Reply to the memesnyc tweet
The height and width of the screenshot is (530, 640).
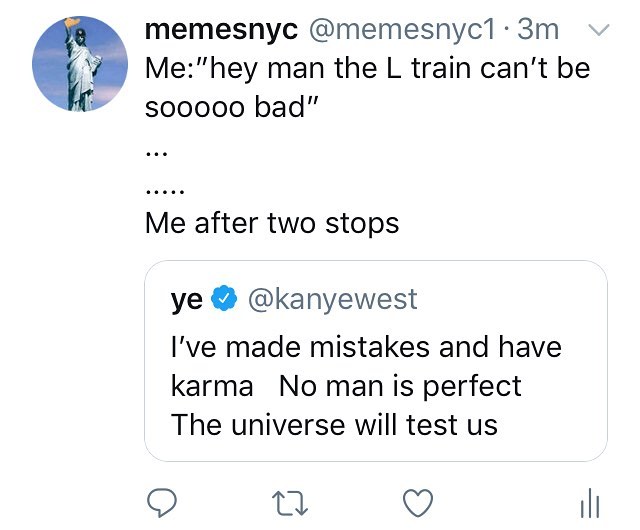(162, 501)
